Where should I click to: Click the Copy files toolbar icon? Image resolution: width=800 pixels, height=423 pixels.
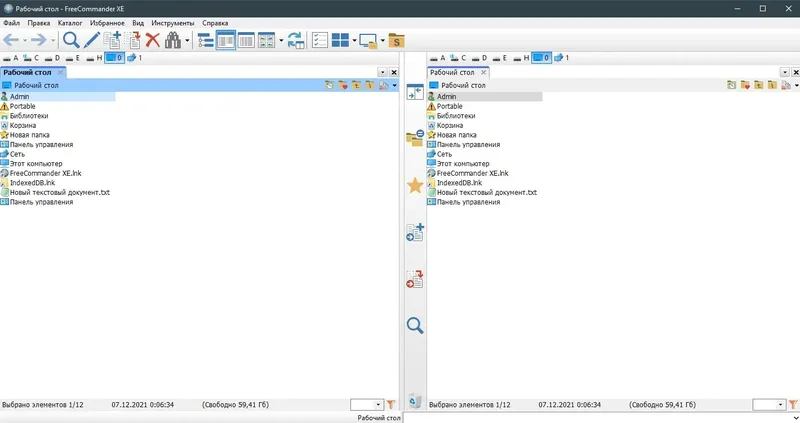click(112, 40)
